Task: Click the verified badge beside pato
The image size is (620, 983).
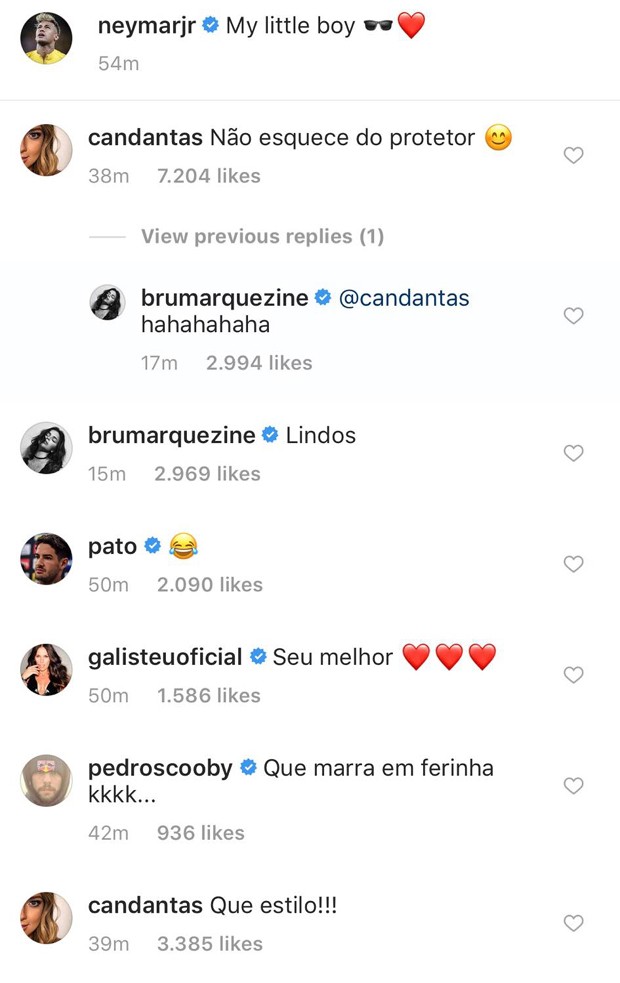Action: 151,546
